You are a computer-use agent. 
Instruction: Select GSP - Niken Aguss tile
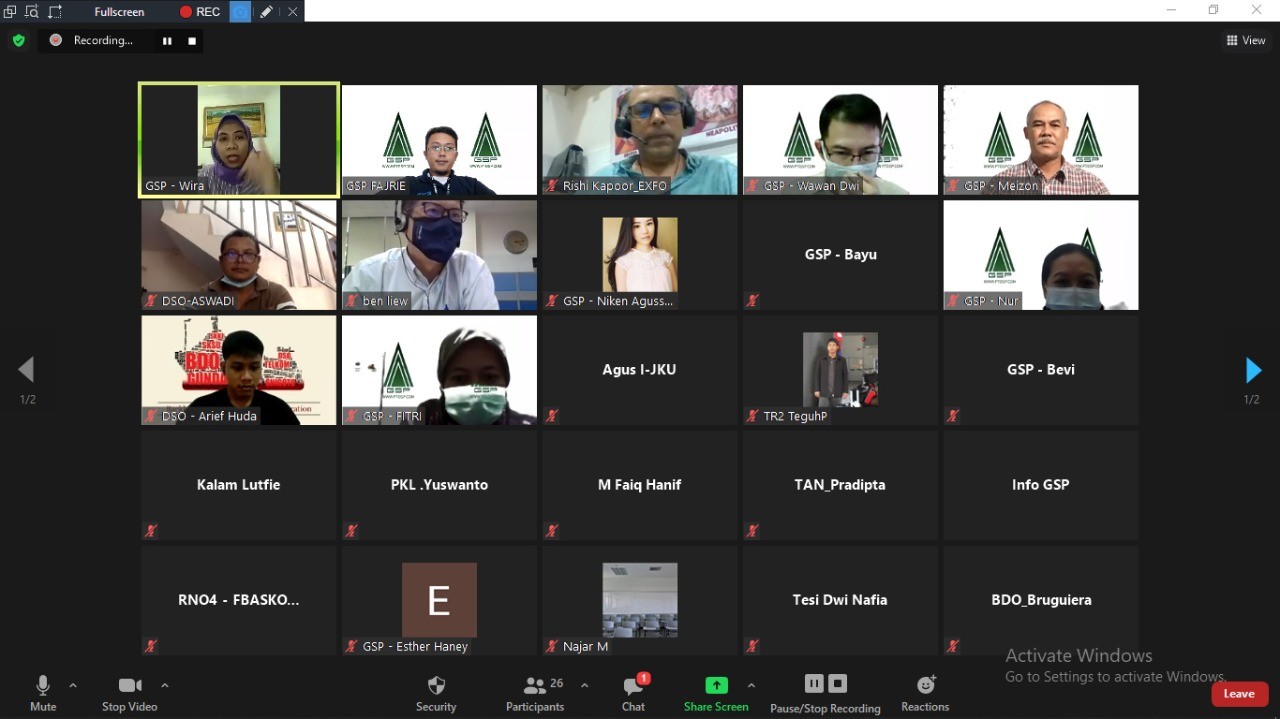click(640, 255)
